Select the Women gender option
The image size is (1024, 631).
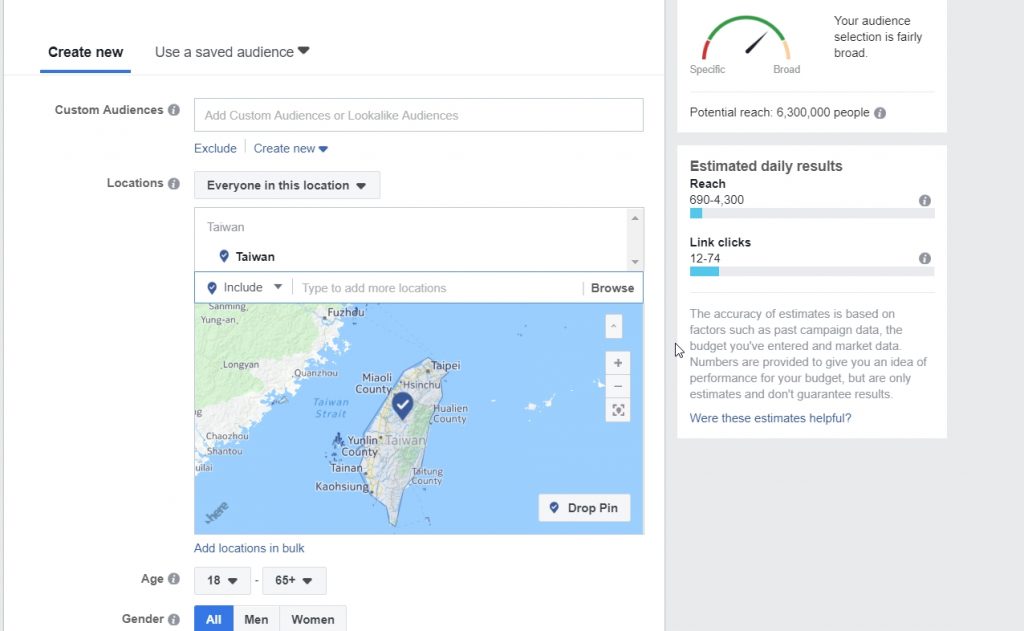pyautogui.click(x=313, y=619)
